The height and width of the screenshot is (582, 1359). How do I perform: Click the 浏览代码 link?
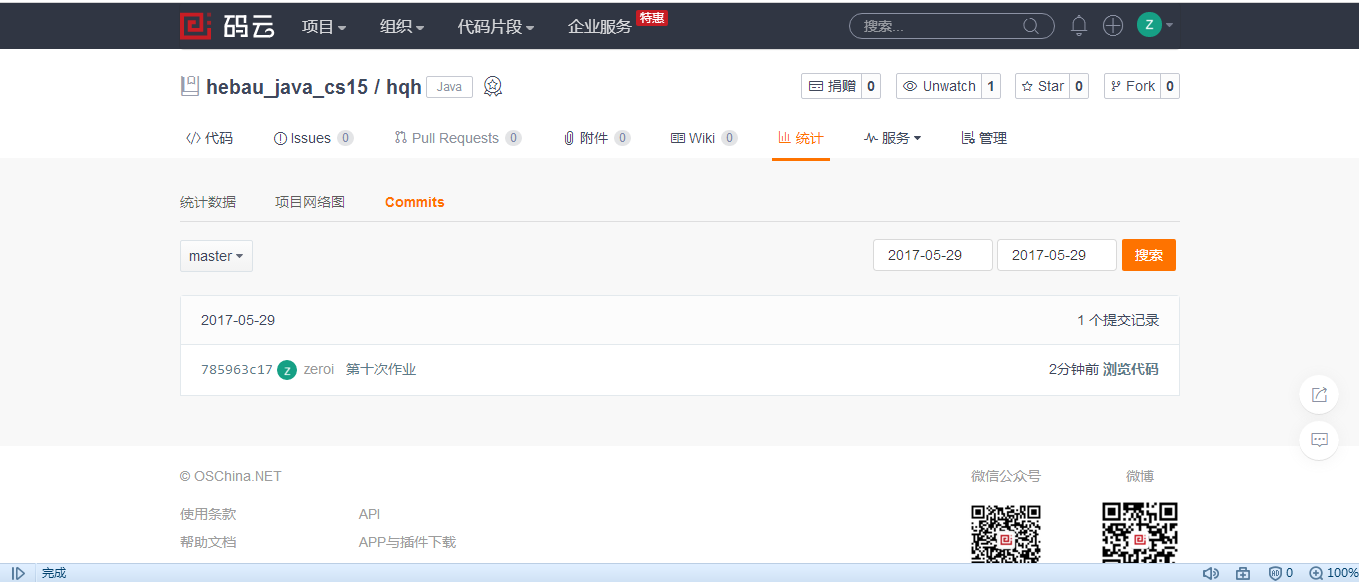pos(1131,369)
